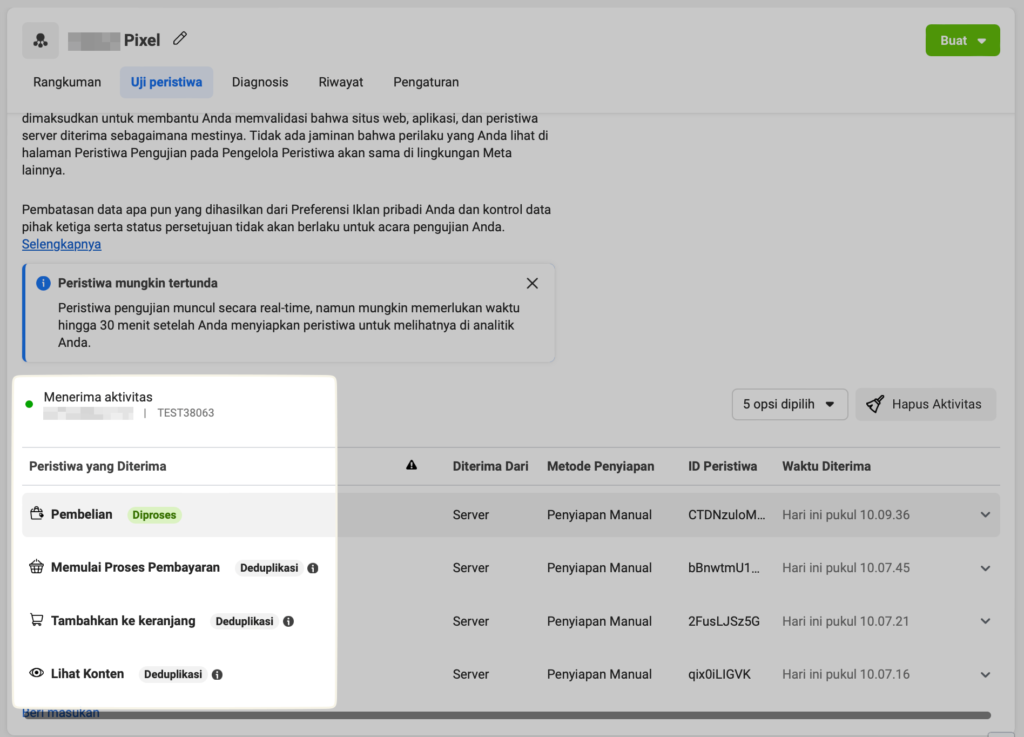Follow the Selengkapnya link

[x=61, y=244]
